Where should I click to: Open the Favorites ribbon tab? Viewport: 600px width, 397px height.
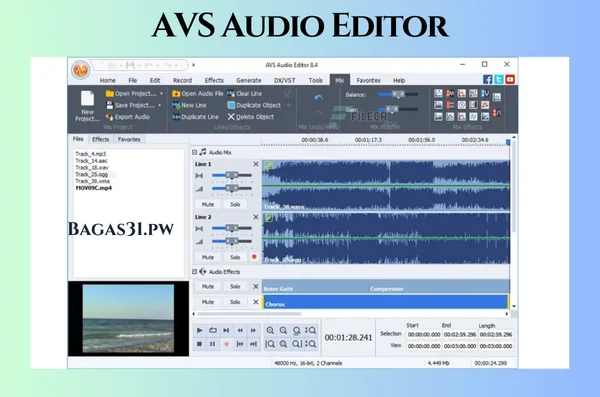point(368,80)
